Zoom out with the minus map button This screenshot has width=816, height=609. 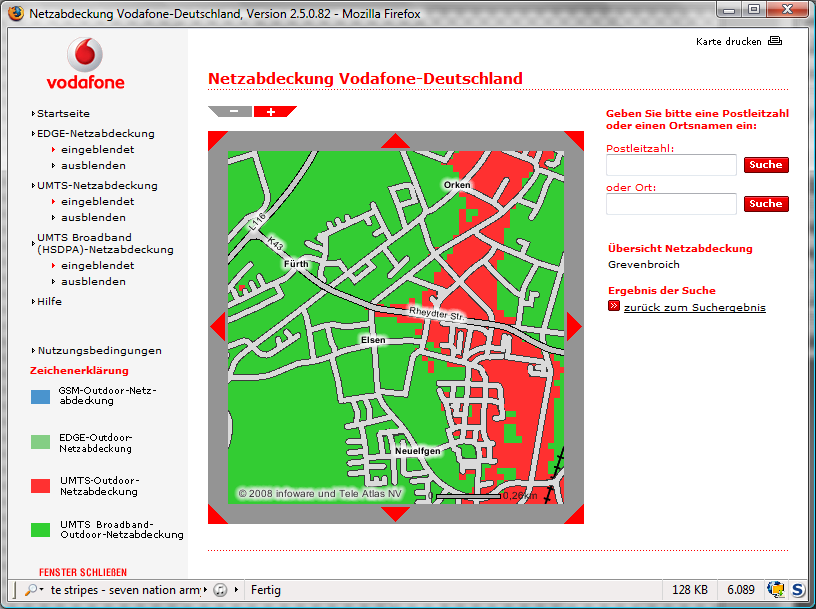pos(232,111)
